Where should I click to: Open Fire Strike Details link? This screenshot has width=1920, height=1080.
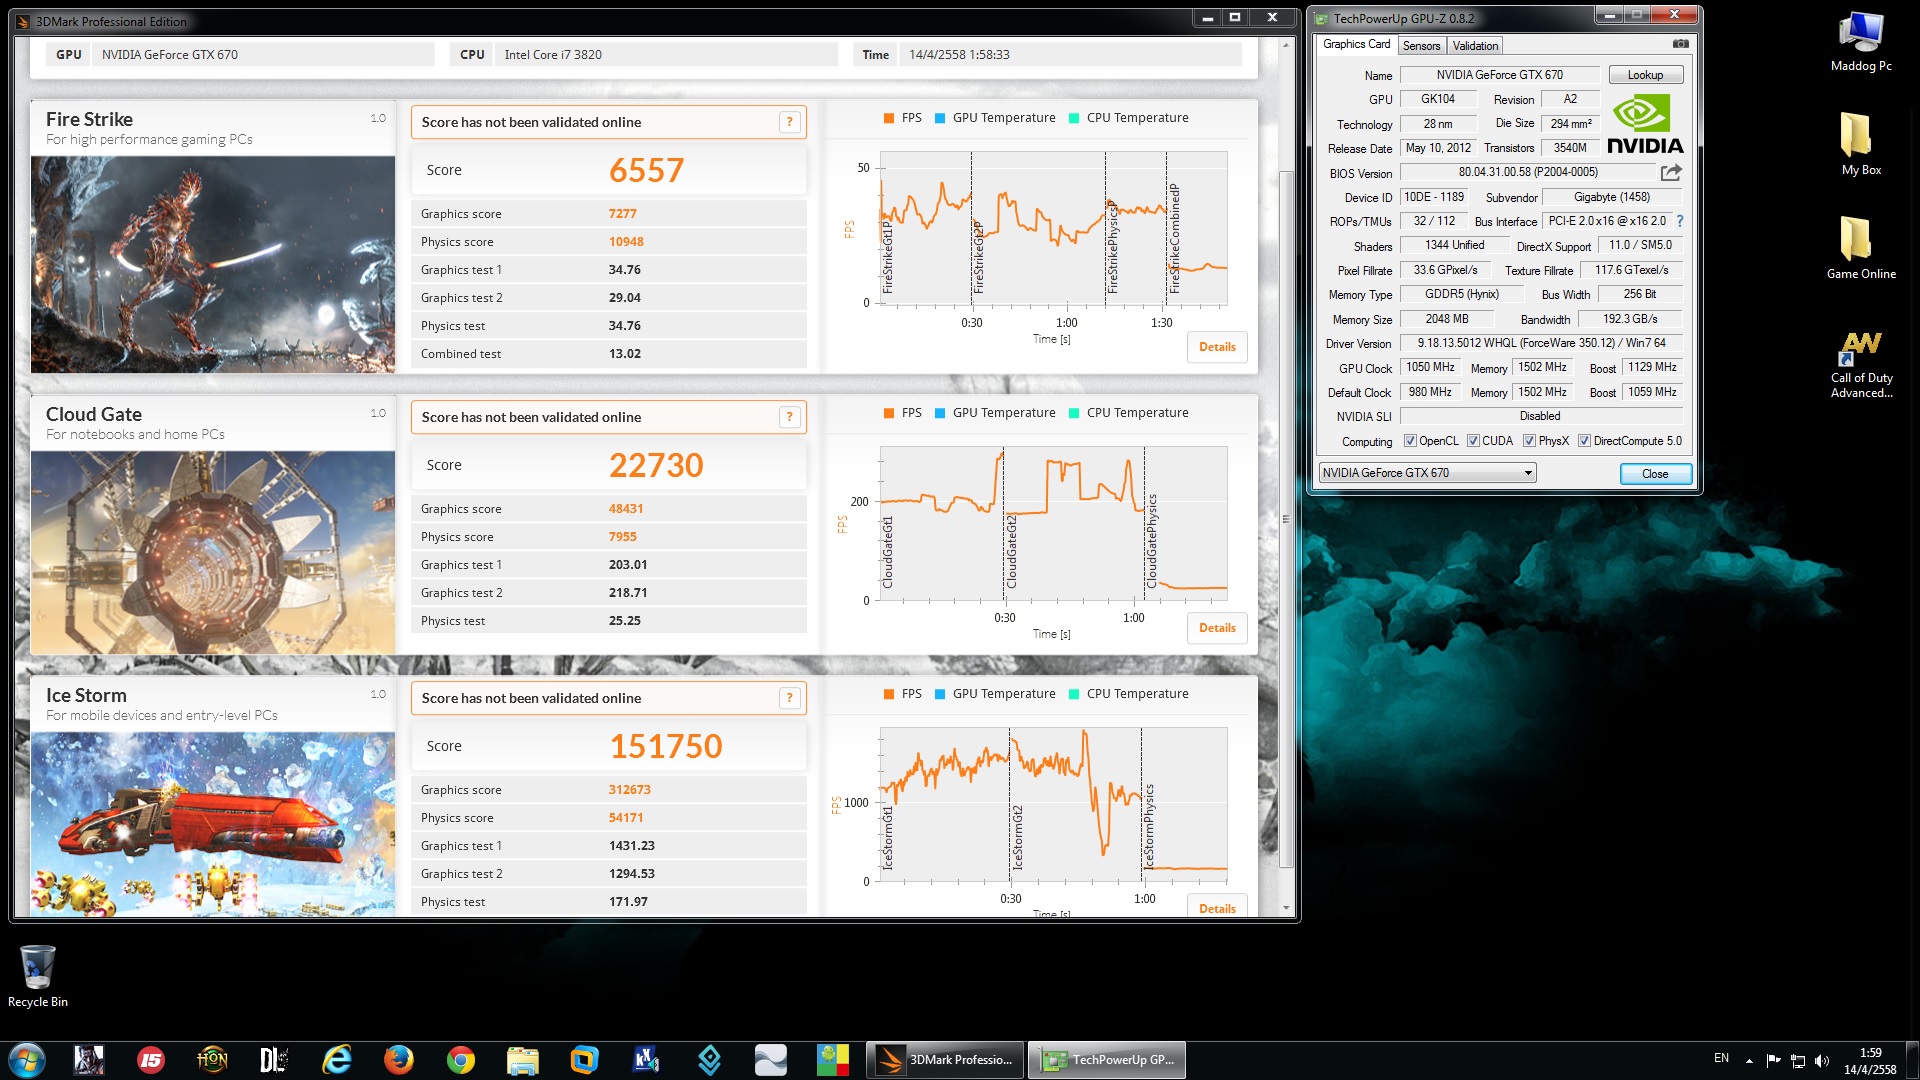(1217, 347)
